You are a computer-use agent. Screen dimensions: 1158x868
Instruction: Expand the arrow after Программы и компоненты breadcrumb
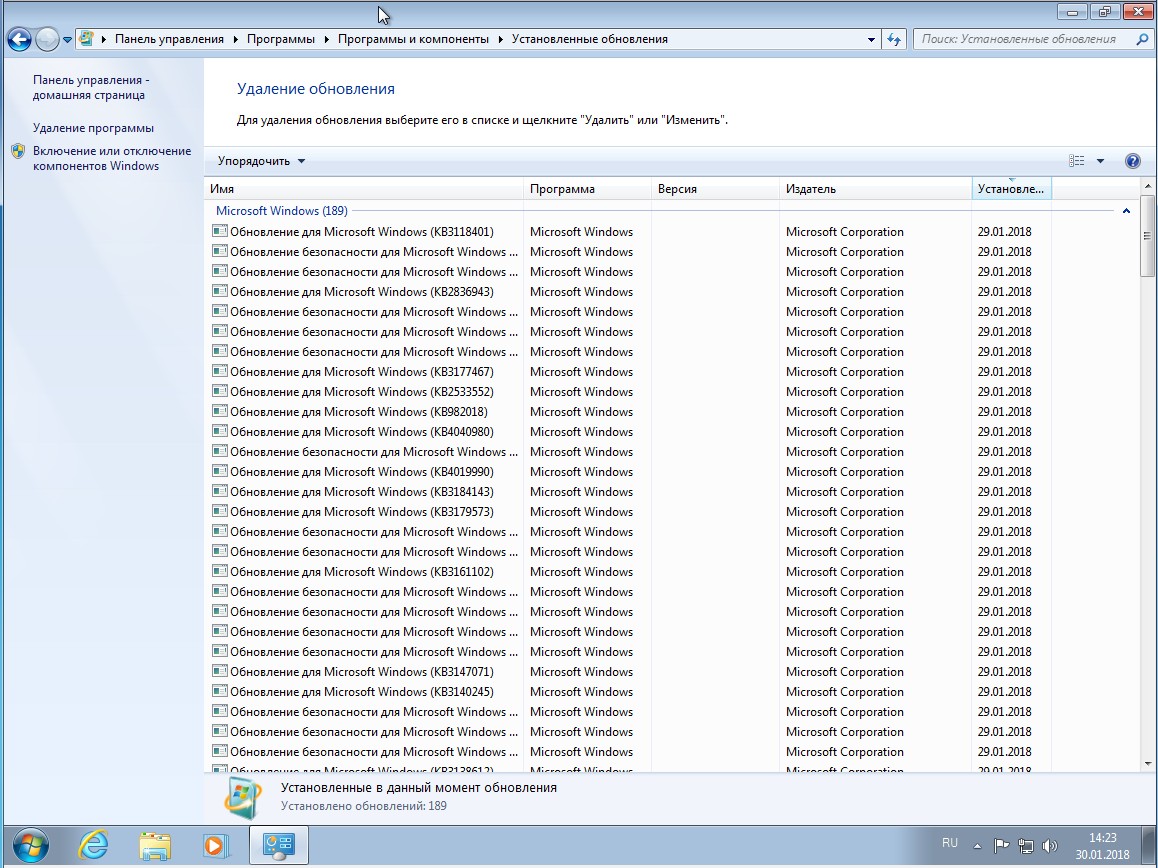click(x=500, y=40)
